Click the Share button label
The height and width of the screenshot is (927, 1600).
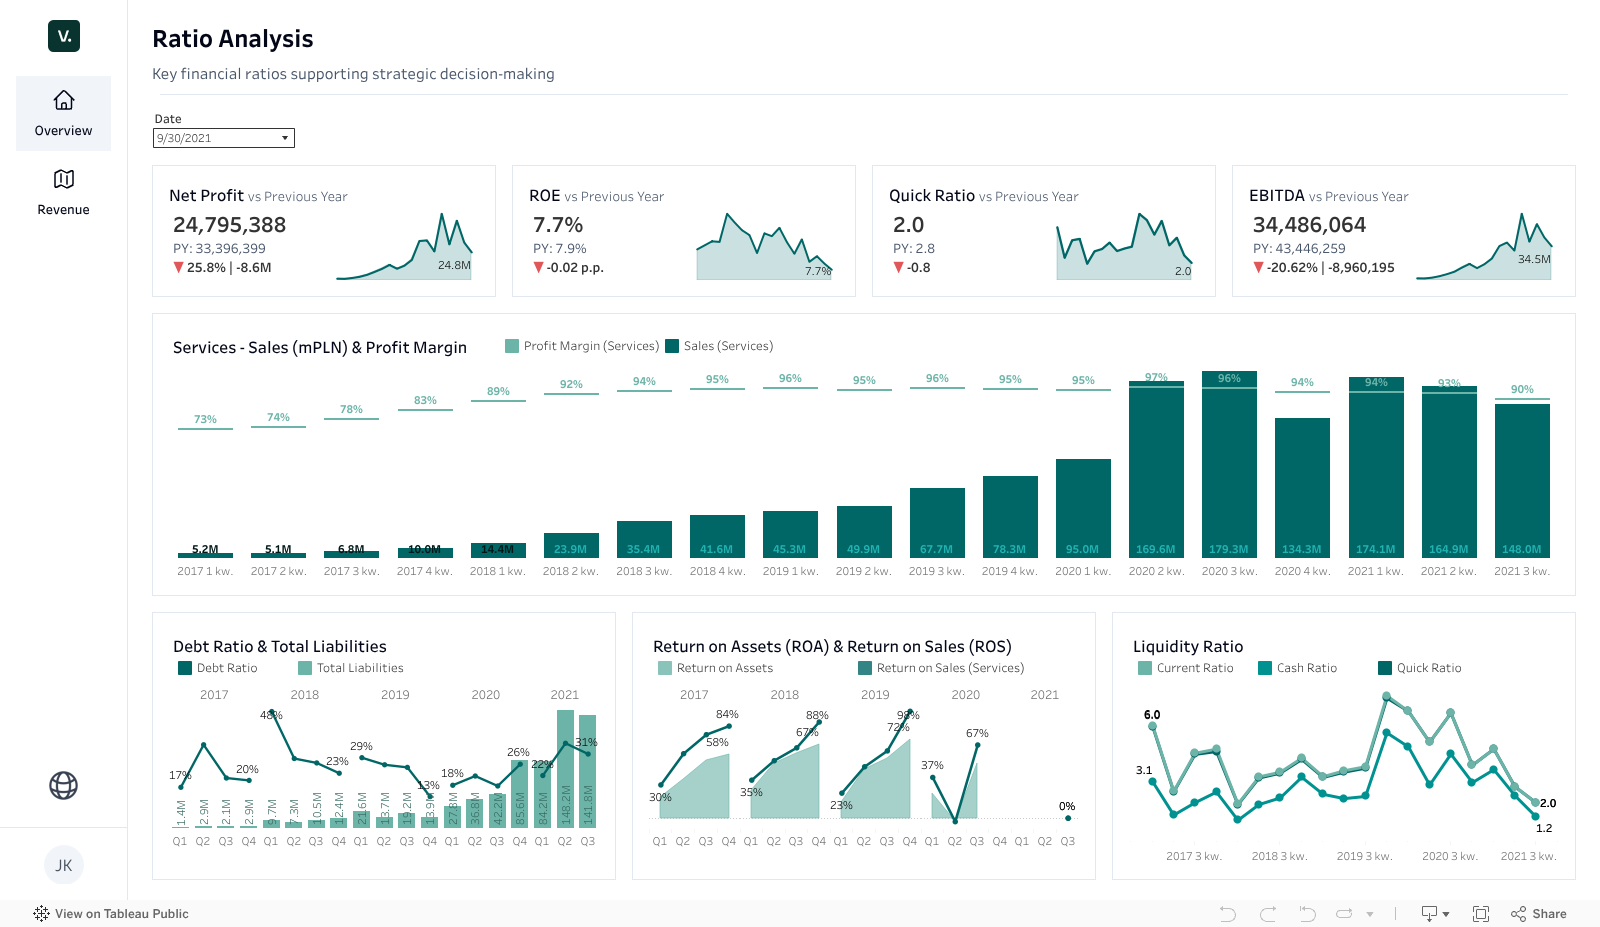(1550, 913)
